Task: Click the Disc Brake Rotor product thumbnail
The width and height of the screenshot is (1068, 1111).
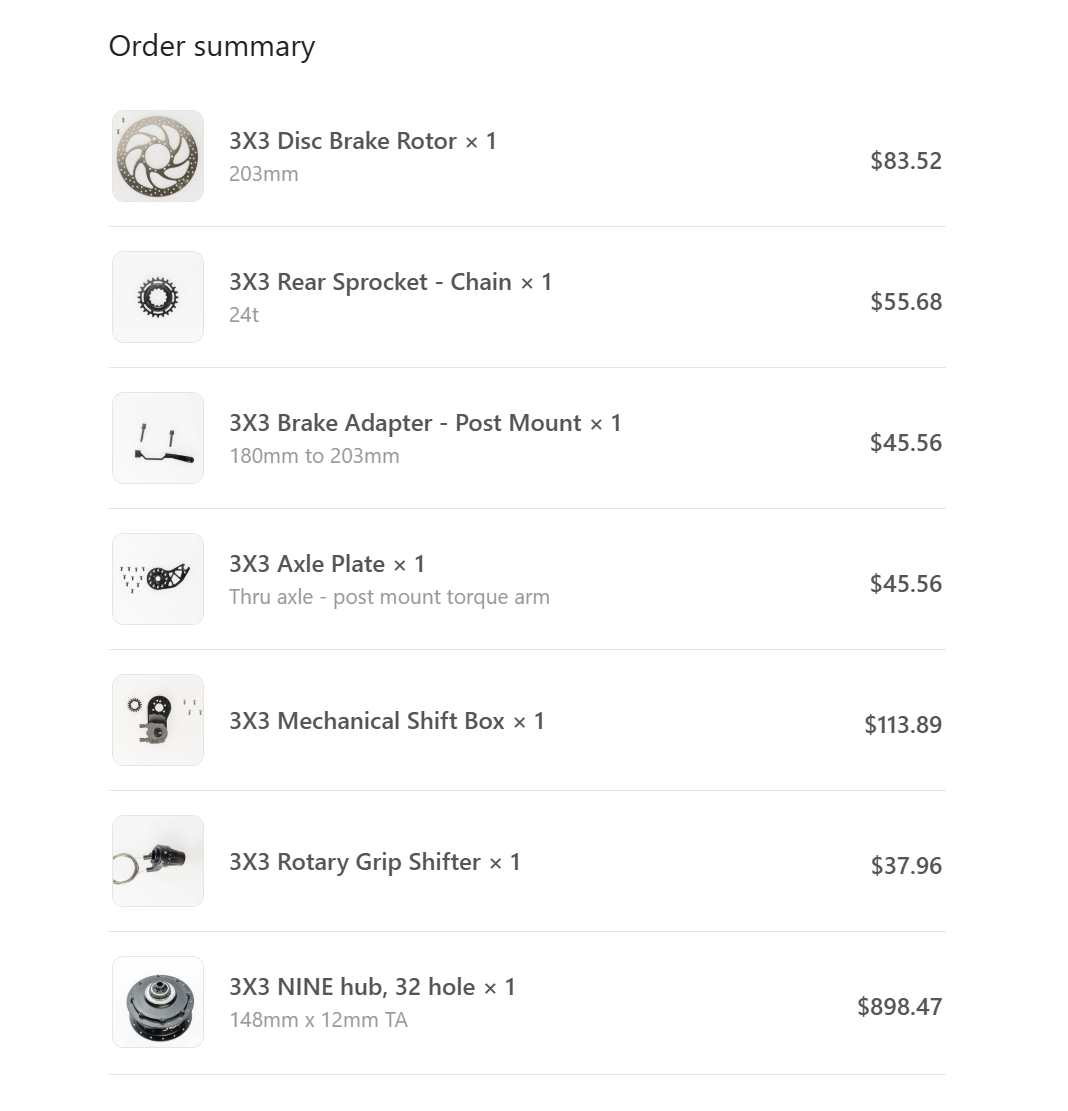Action: 158,156
